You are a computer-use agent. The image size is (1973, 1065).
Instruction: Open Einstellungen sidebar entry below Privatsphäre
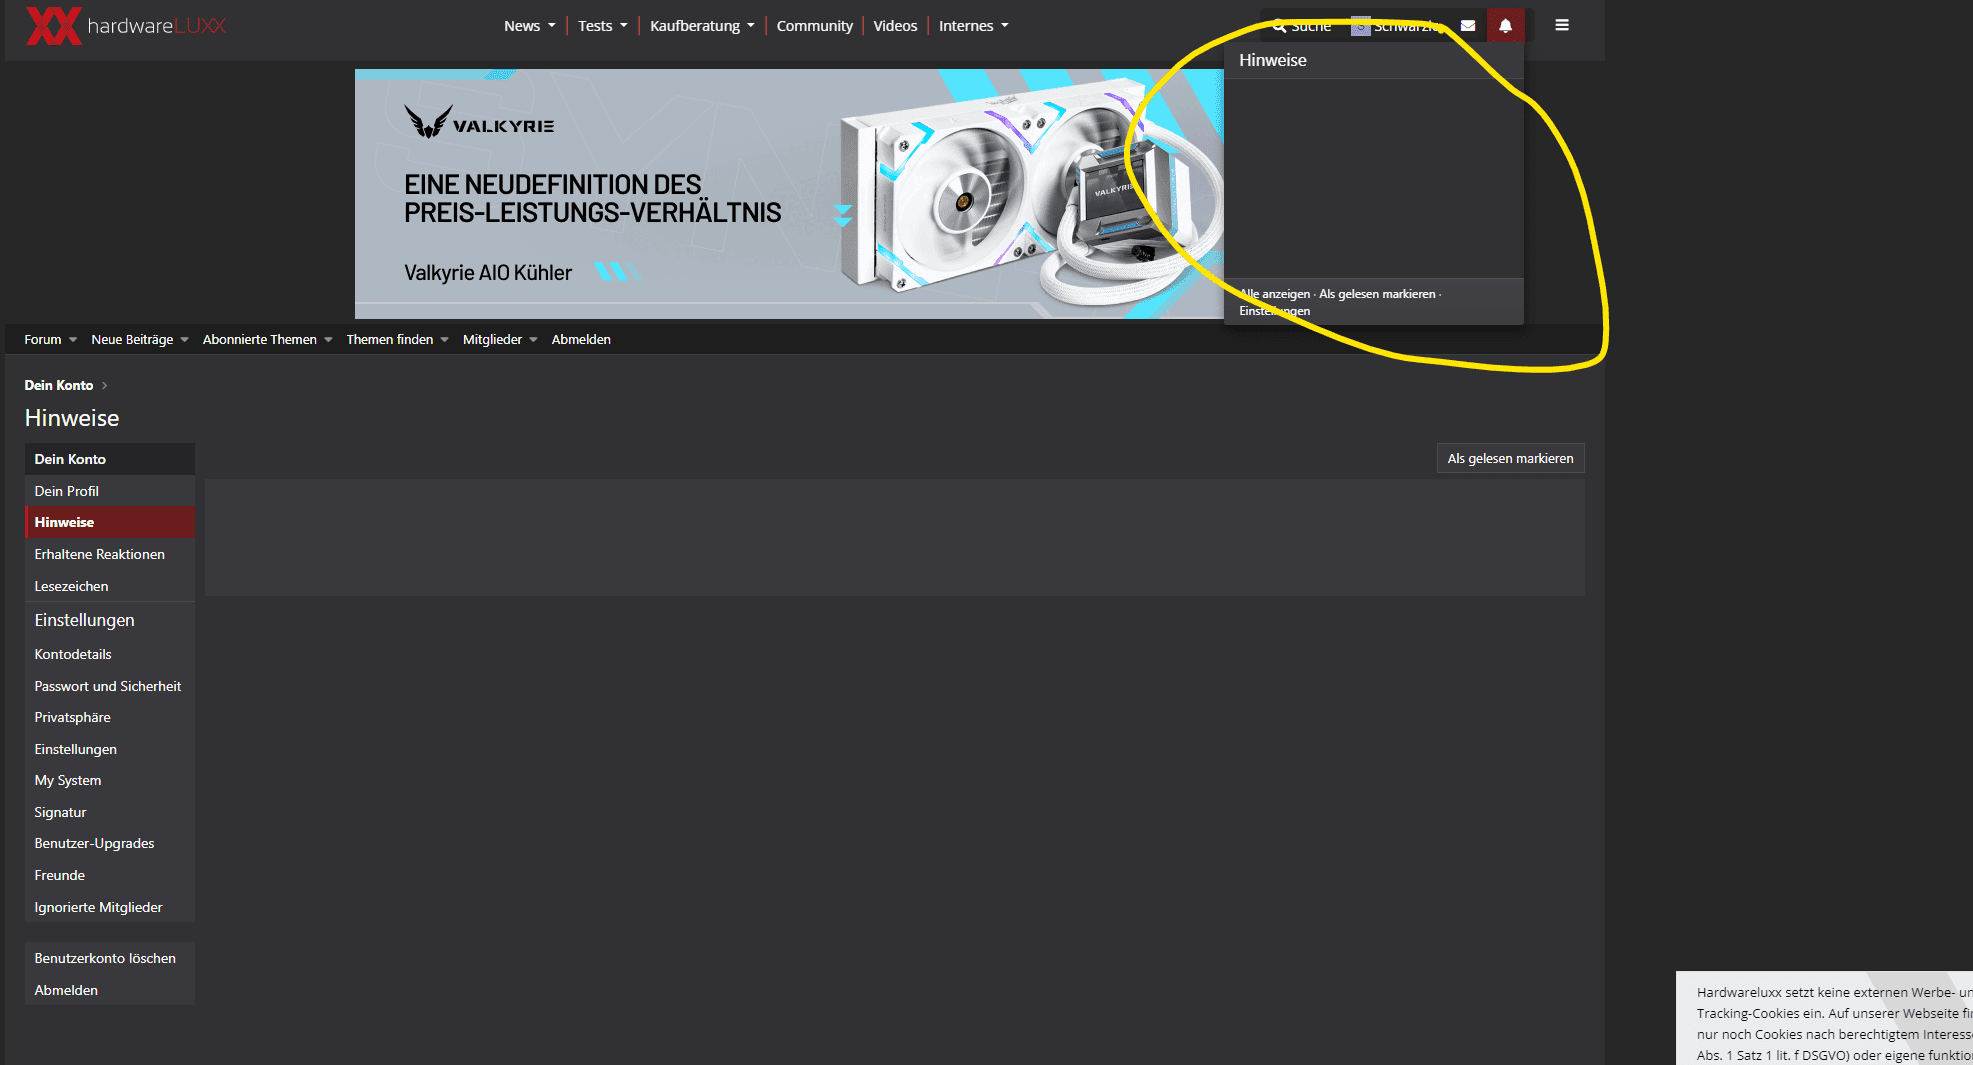coord(109,749)
